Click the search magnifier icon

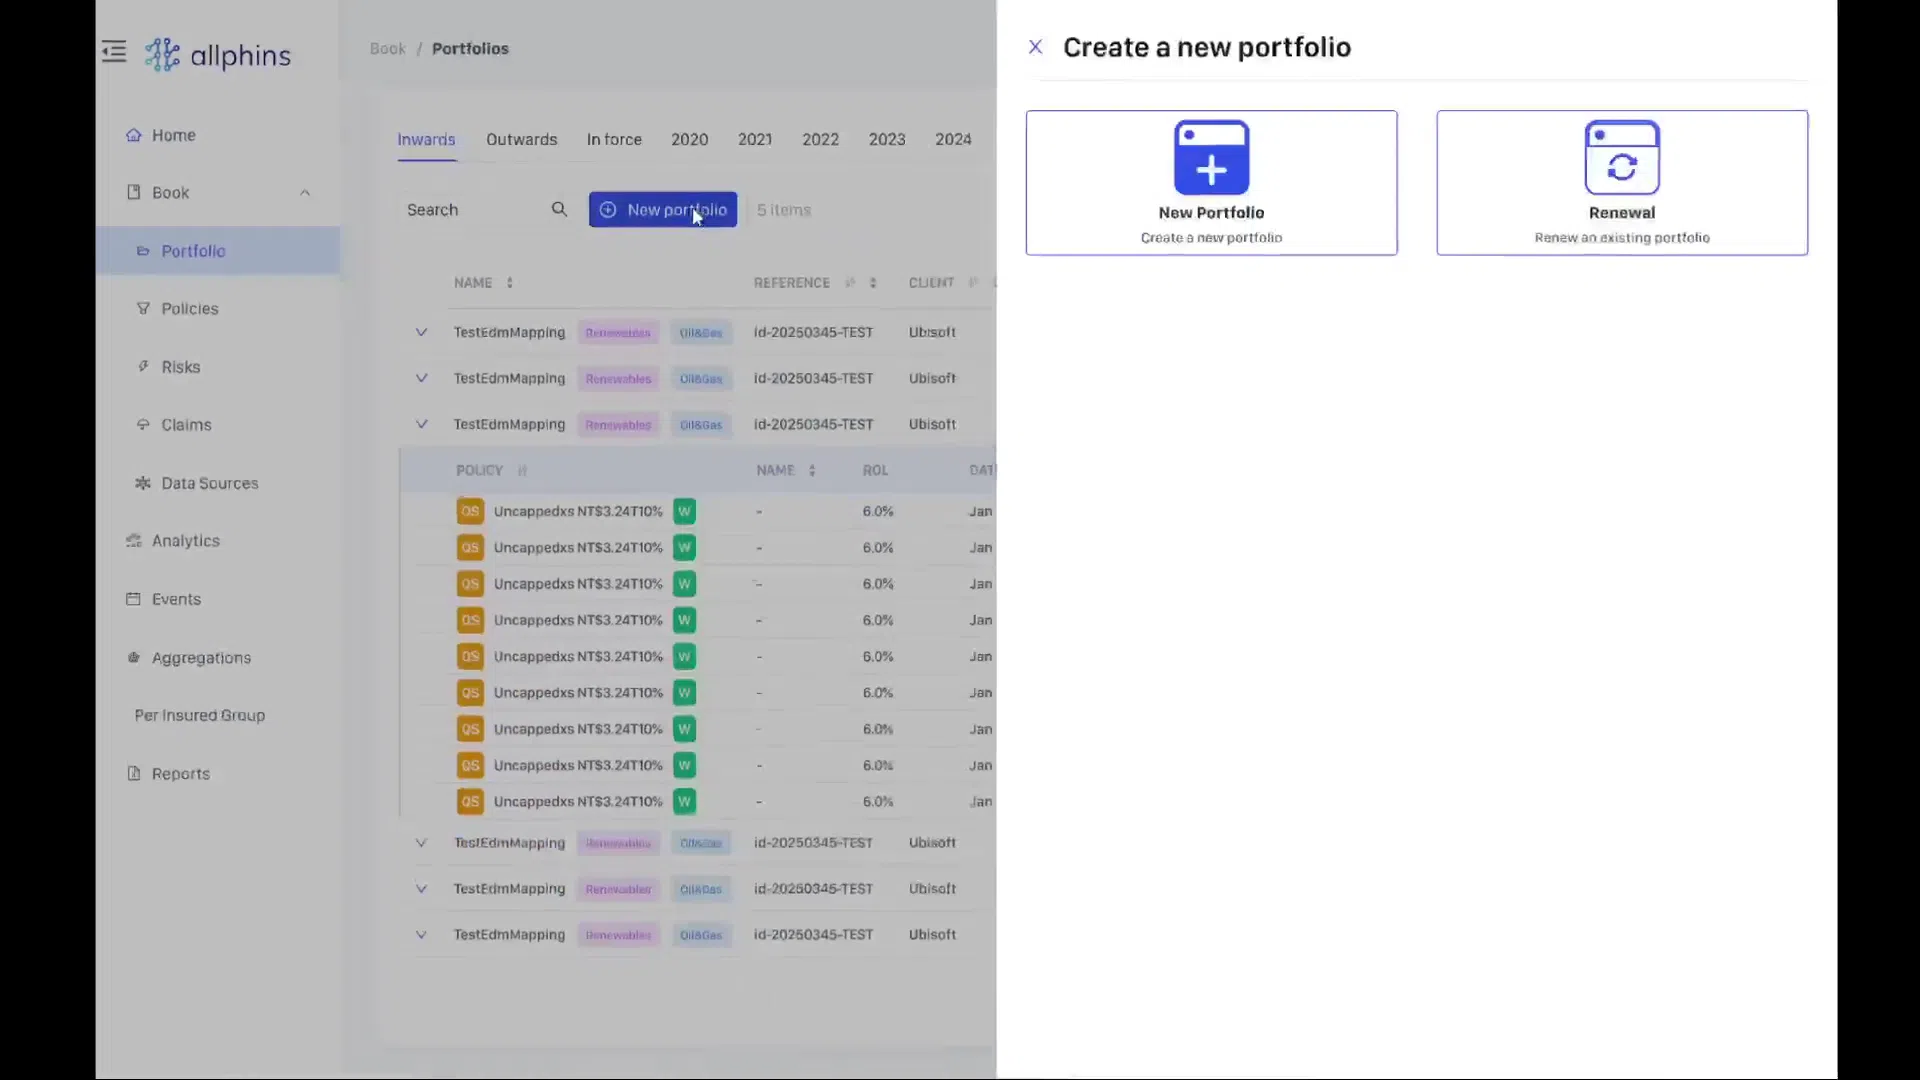(559, 210)
